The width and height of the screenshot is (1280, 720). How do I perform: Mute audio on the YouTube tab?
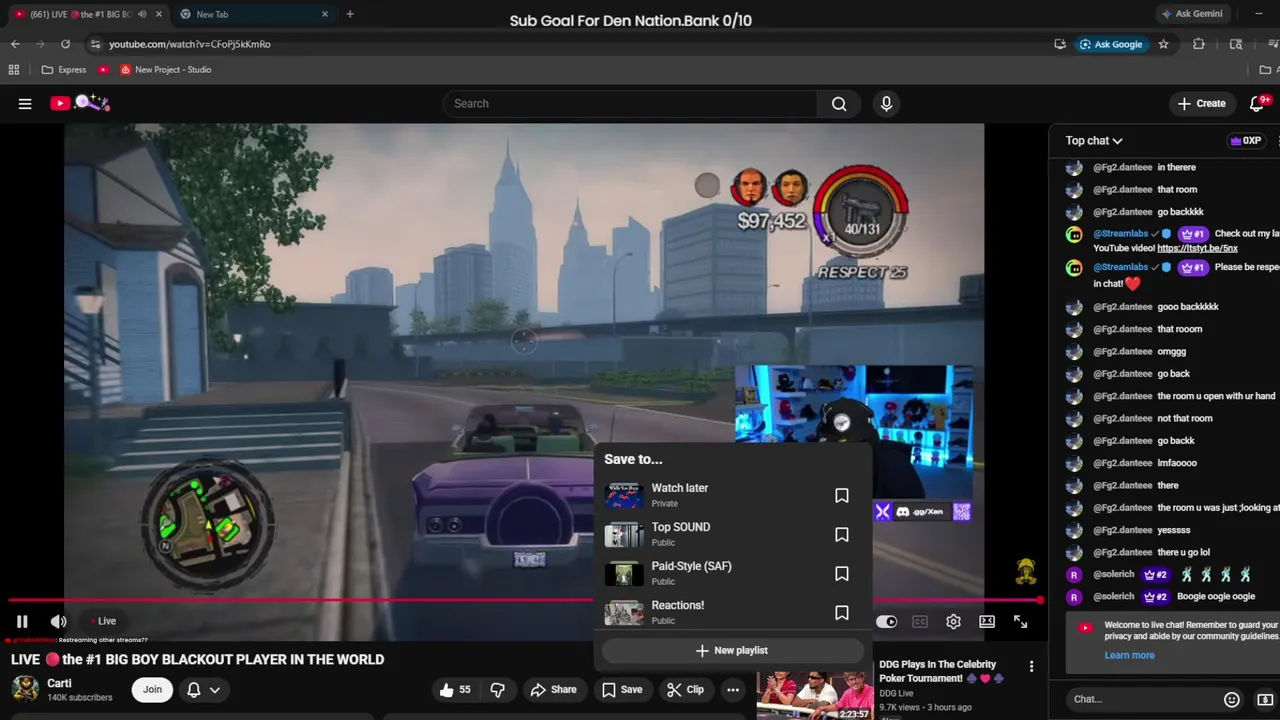click(141, 14)
